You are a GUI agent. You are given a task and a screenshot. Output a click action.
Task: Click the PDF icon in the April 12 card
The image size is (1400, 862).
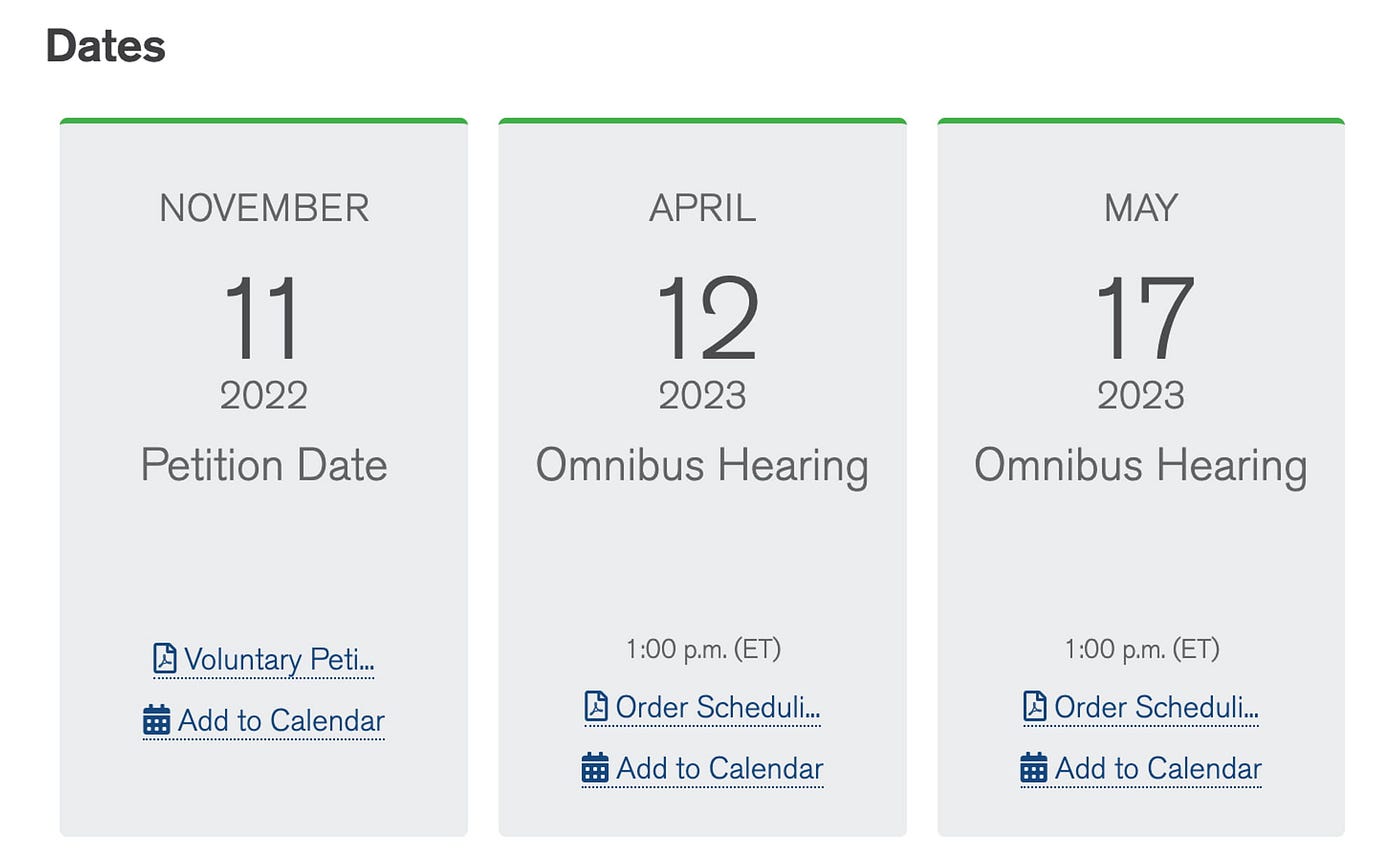[x=596, y=707]
